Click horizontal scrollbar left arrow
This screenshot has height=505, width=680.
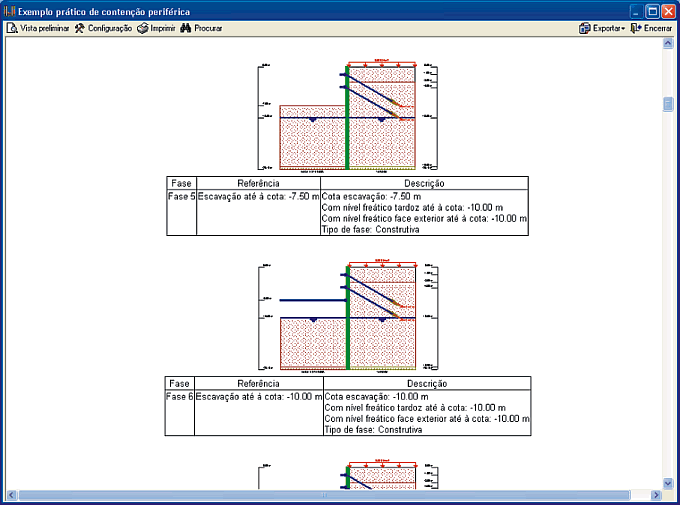coord(11,495)
